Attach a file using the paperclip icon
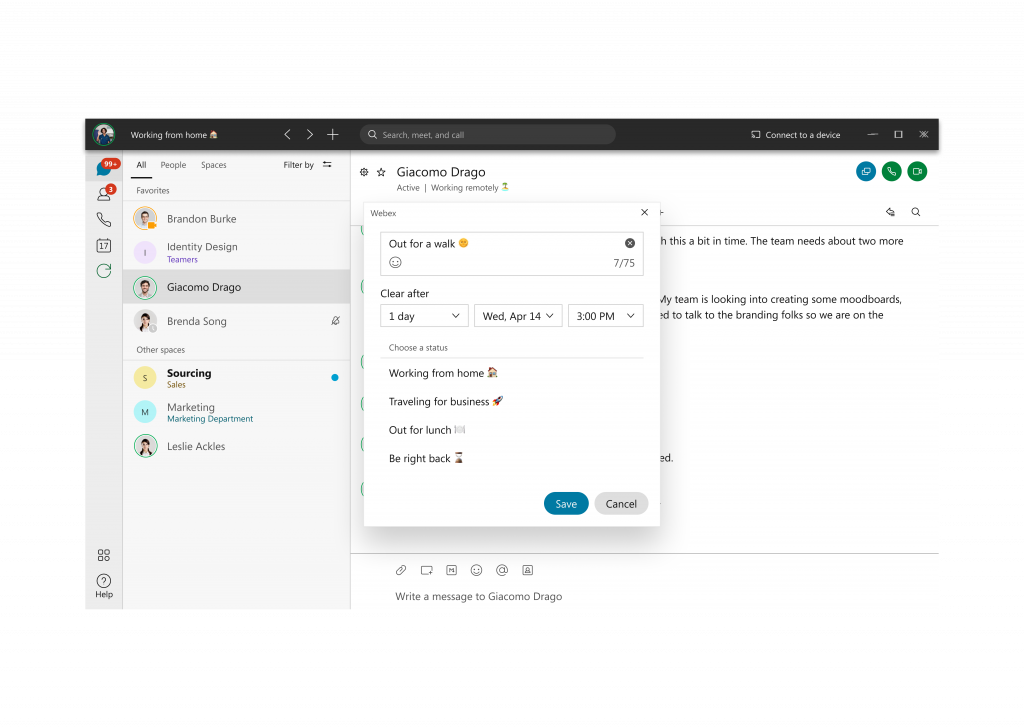 coord(401,570)
